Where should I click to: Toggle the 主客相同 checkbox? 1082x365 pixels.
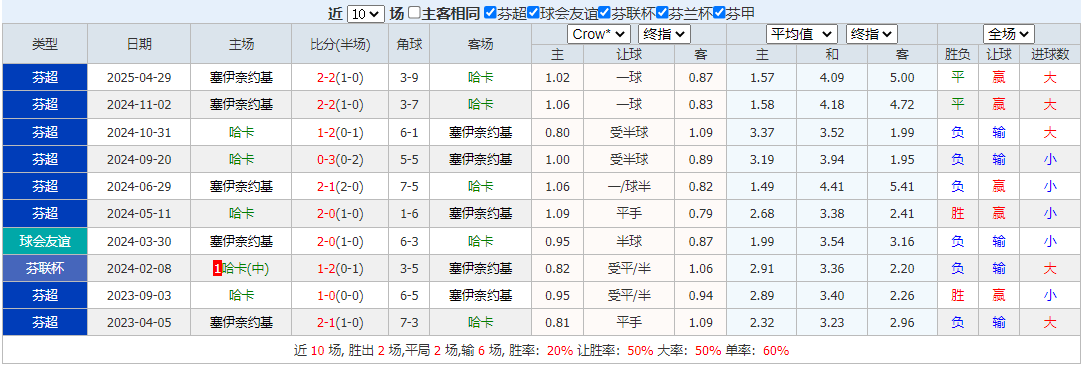coord(414,13)
